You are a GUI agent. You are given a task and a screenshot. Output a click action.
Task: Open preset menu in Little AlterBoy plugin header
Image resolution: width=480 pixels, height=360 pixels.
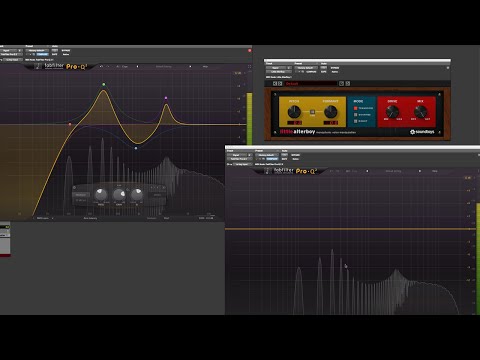[x=306, y=68]
